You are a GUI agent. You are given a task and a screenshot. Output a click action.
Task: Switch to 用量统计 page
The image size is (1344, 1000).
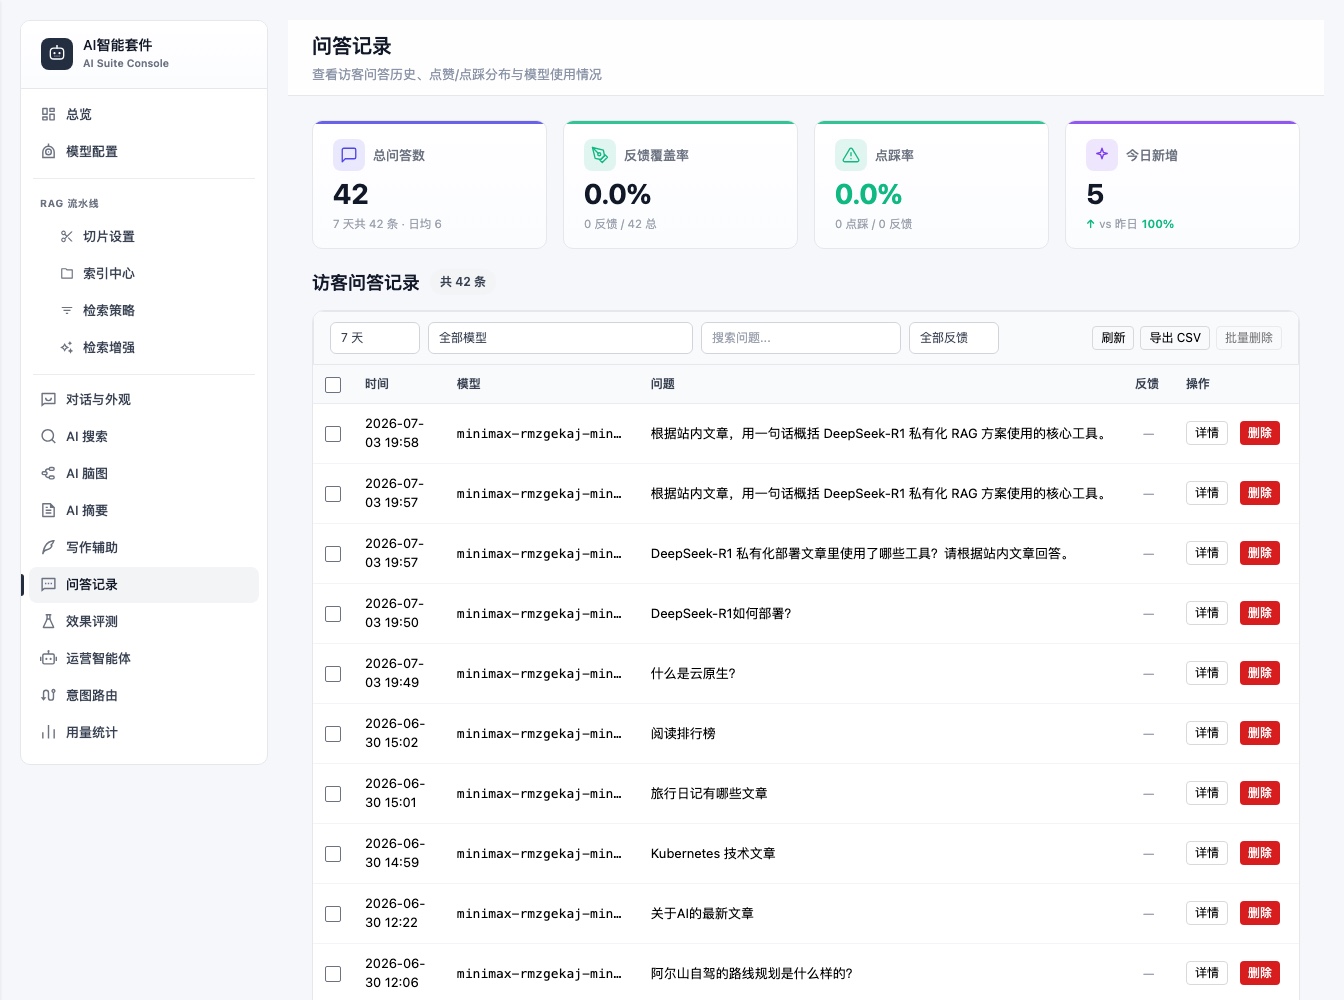[144, 732]
